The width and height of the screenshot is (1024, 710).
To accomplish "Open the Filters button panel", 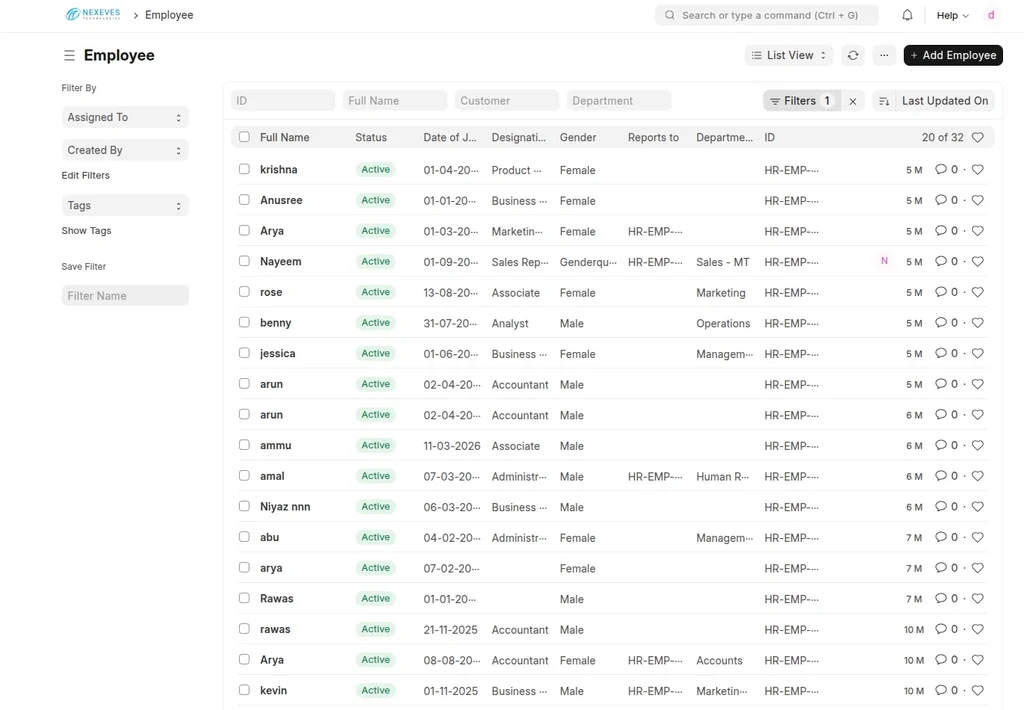I will click(801, 101).
